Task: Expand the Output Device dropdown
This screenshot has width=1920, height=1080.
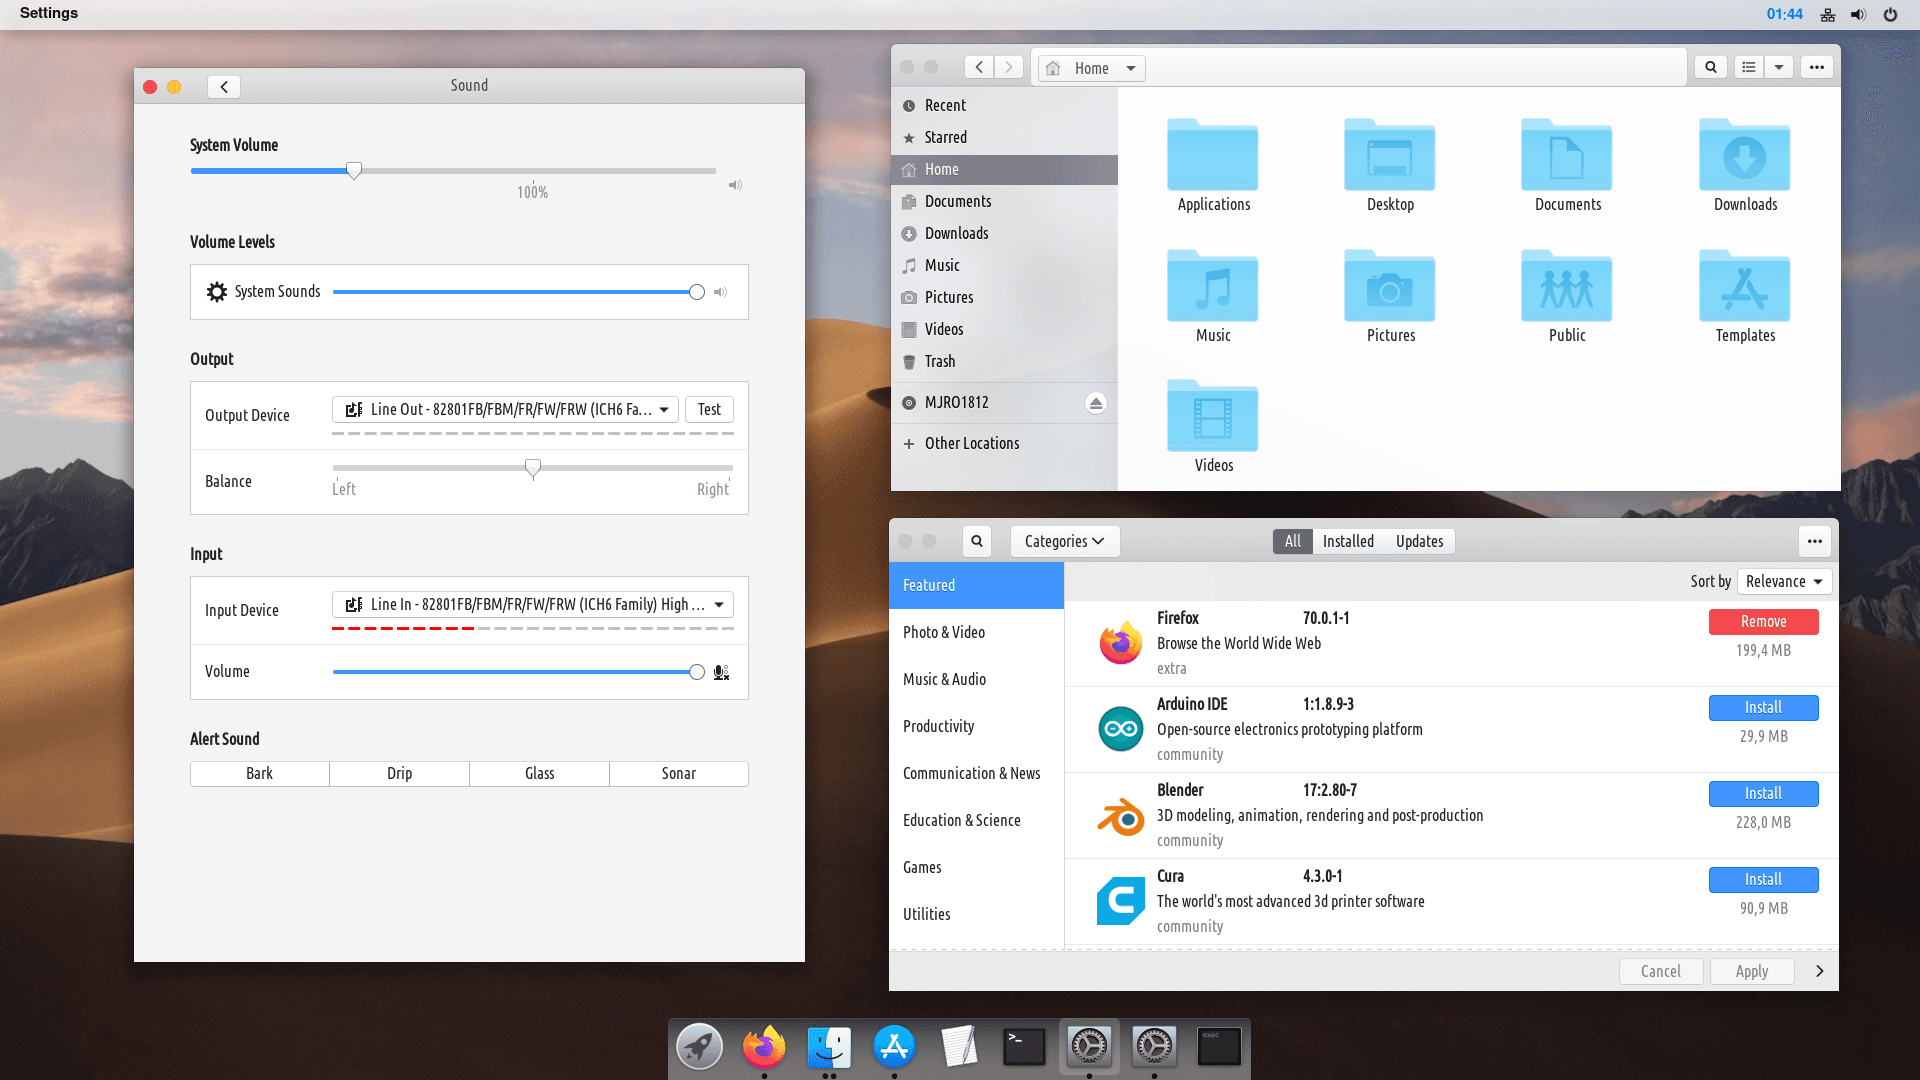Action: coord(506,409)
